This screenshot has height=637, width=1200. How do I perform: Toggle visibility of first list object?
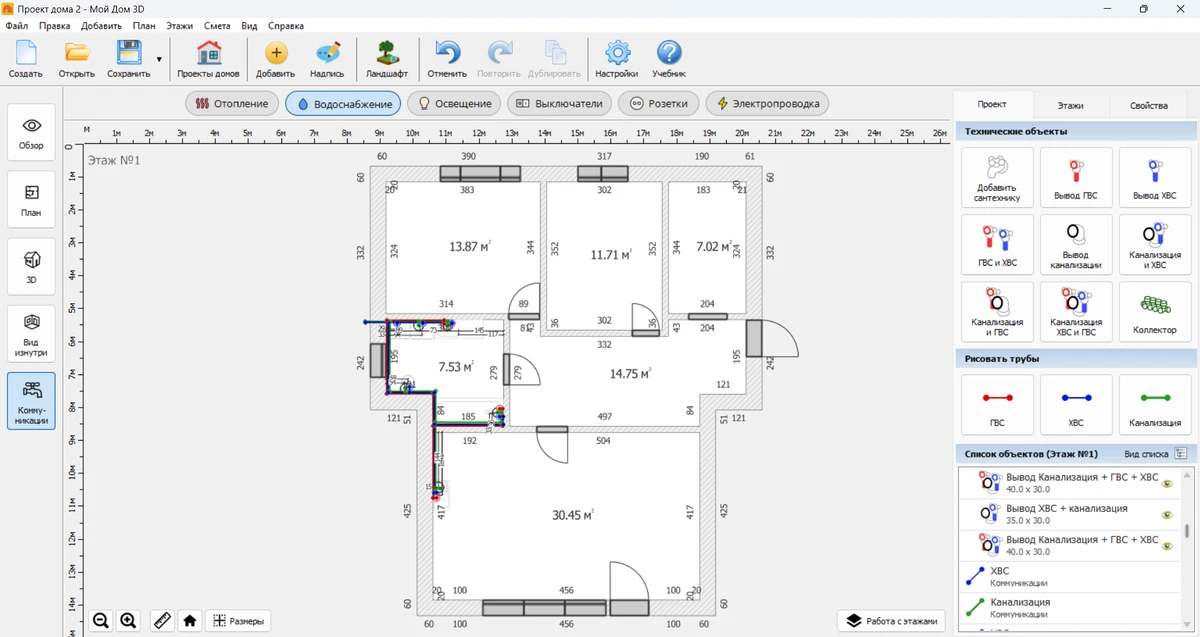(x=1166, y=484)
